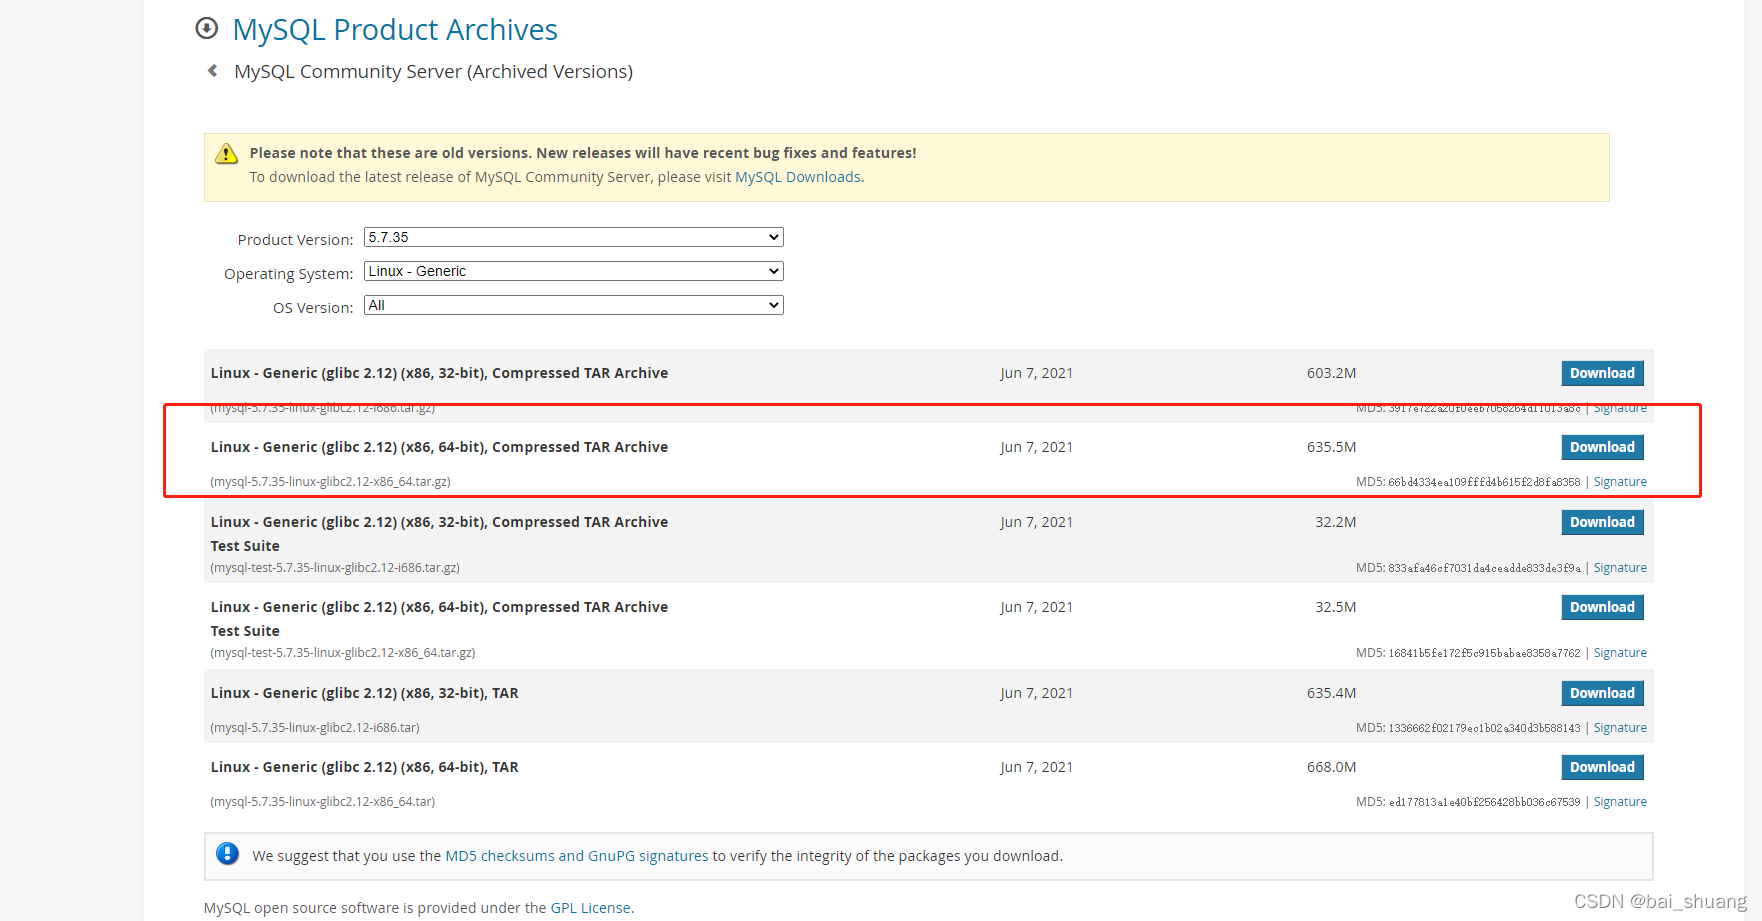Click the yellow warning triangle icon
This screenshot has width=1762, height=921.
tap(227, 154)
